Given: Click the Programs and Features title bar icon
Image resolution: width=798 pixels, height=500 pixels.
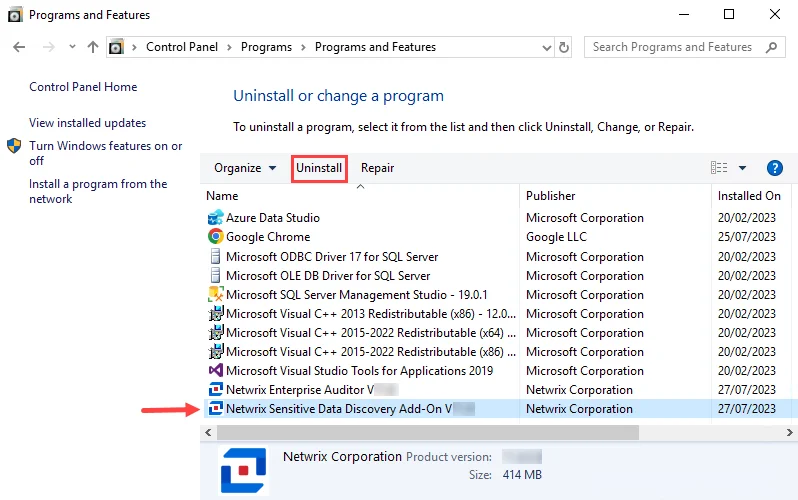Looking at the screenshot, I should (15, 15).
